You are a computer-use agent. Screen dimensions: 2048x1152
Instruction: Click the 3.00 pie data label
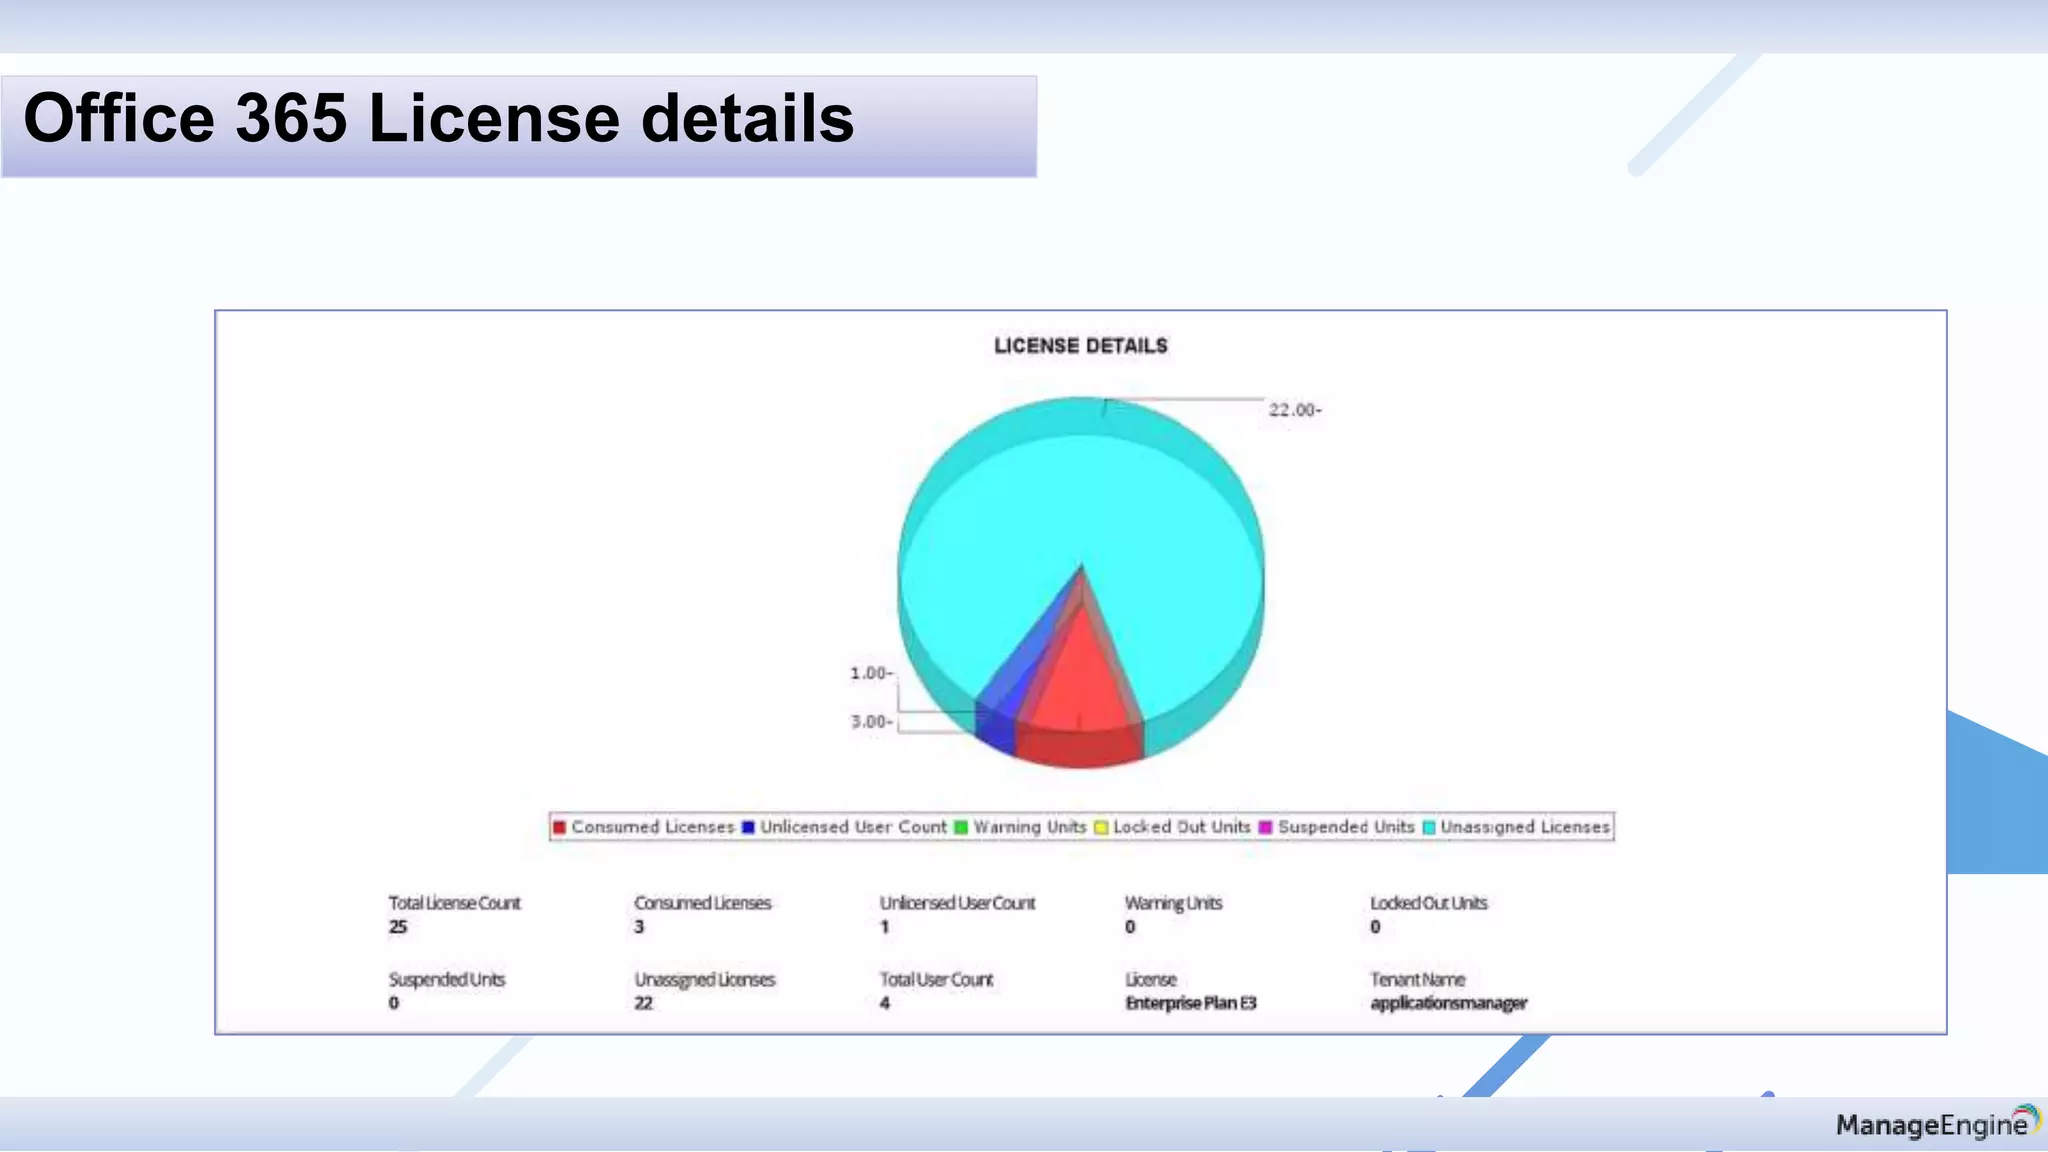pyautogui.click(x=871, y=721)
